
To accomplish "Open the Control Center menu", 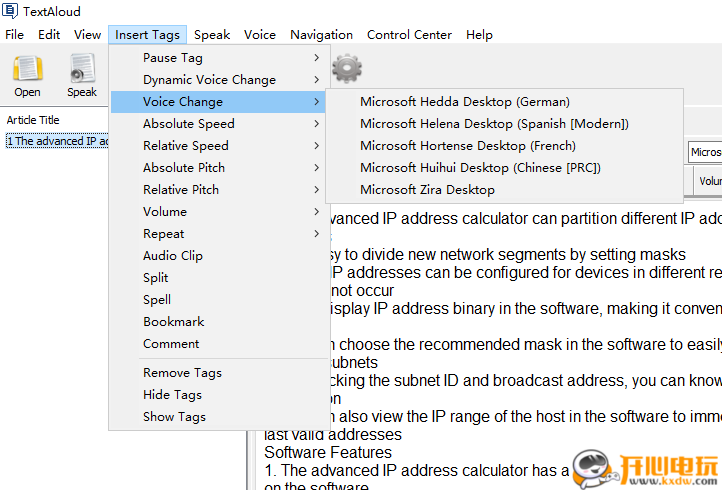I will 409,34.
